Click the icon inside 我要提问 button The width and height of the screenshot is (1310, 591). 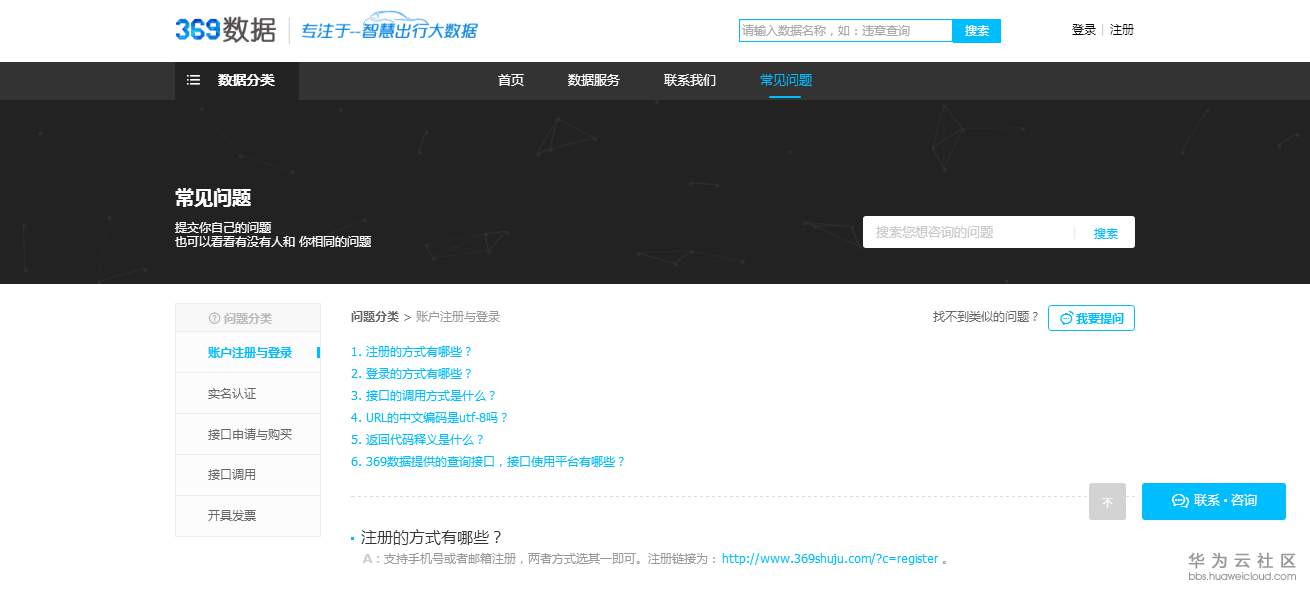click(1066, 318)
